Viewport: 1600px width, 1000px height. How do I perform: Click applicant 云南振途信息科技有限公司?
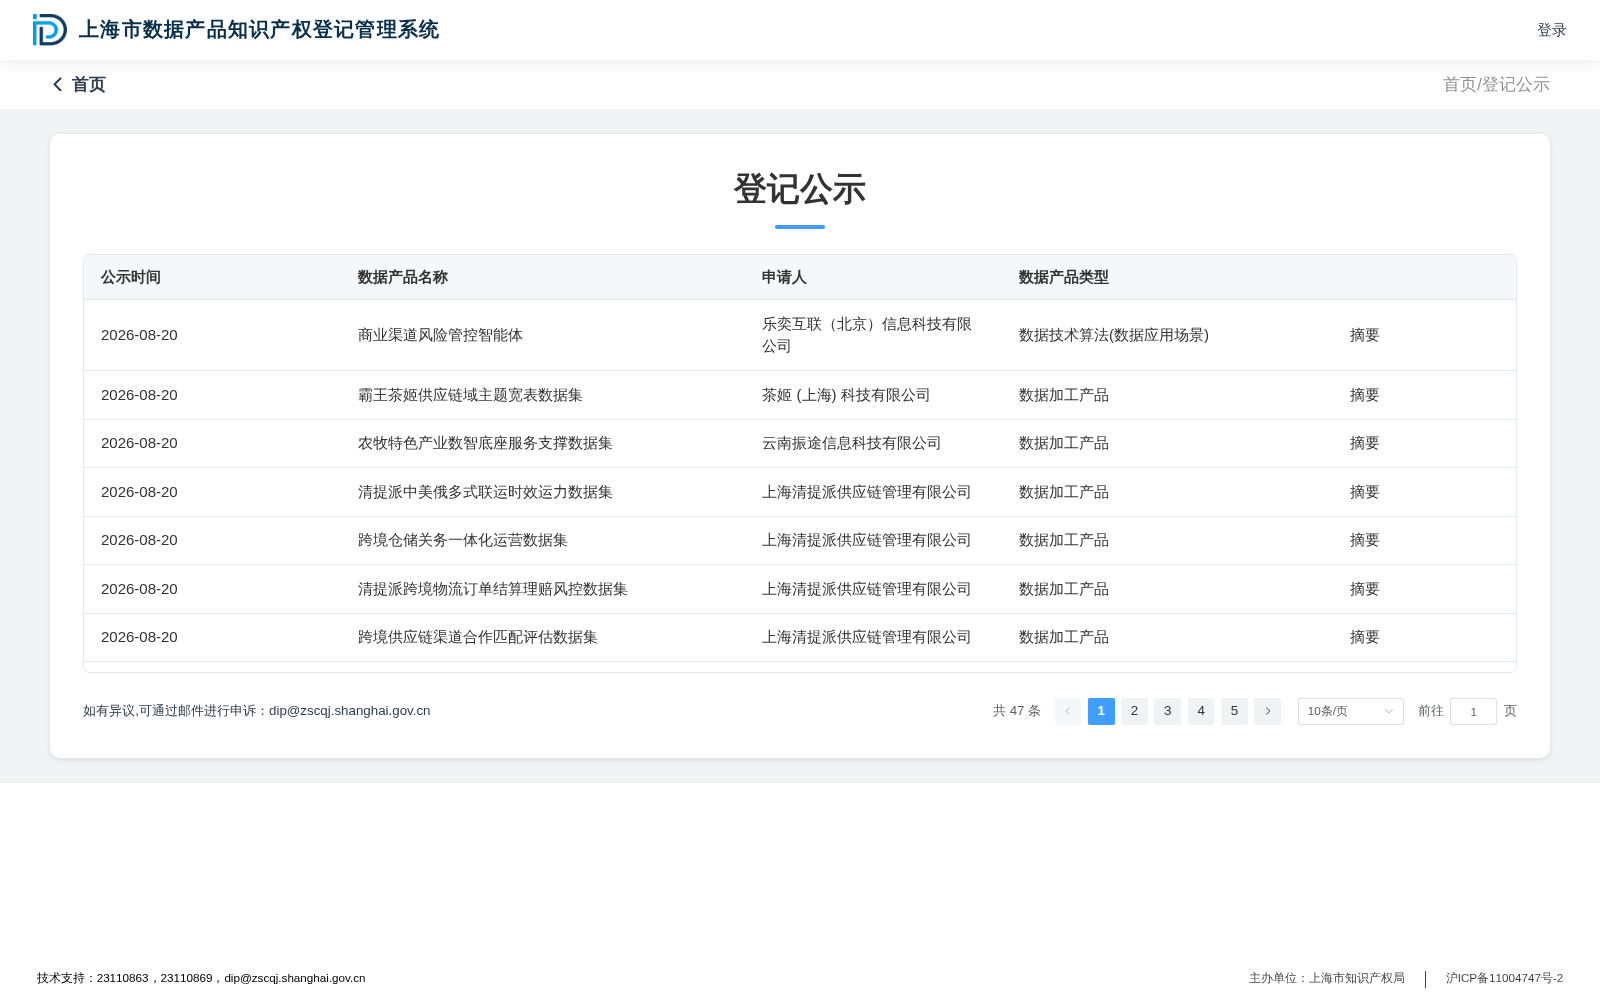851,443
